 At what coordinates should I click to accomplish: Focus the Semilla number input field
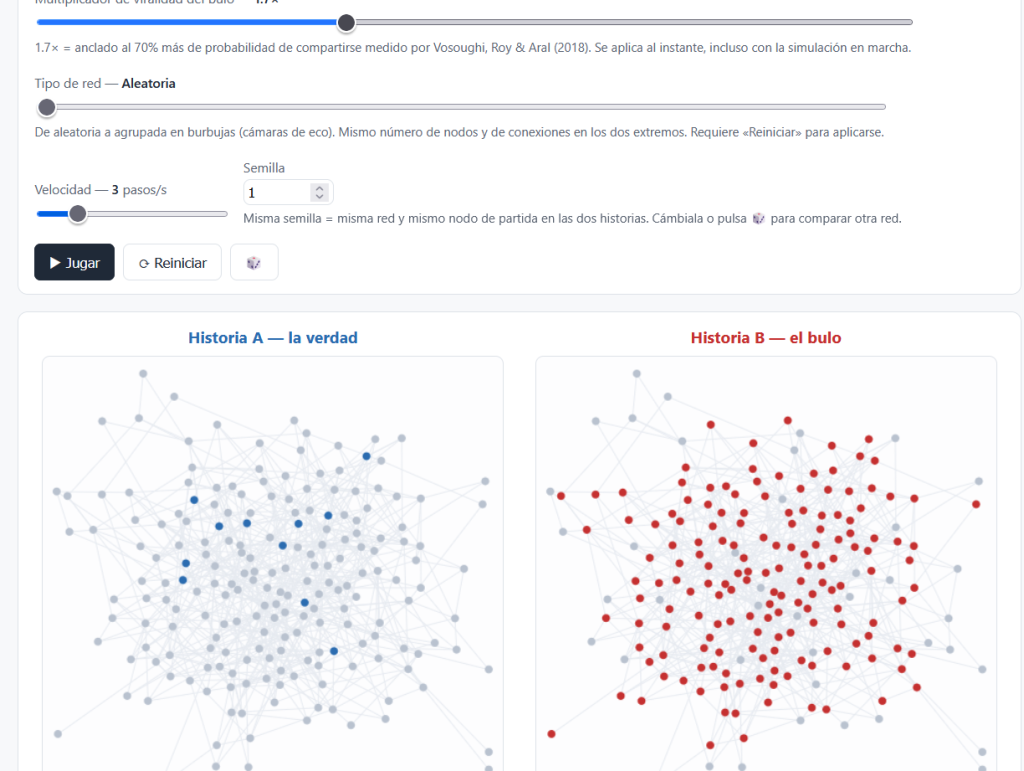coord(278,193)
